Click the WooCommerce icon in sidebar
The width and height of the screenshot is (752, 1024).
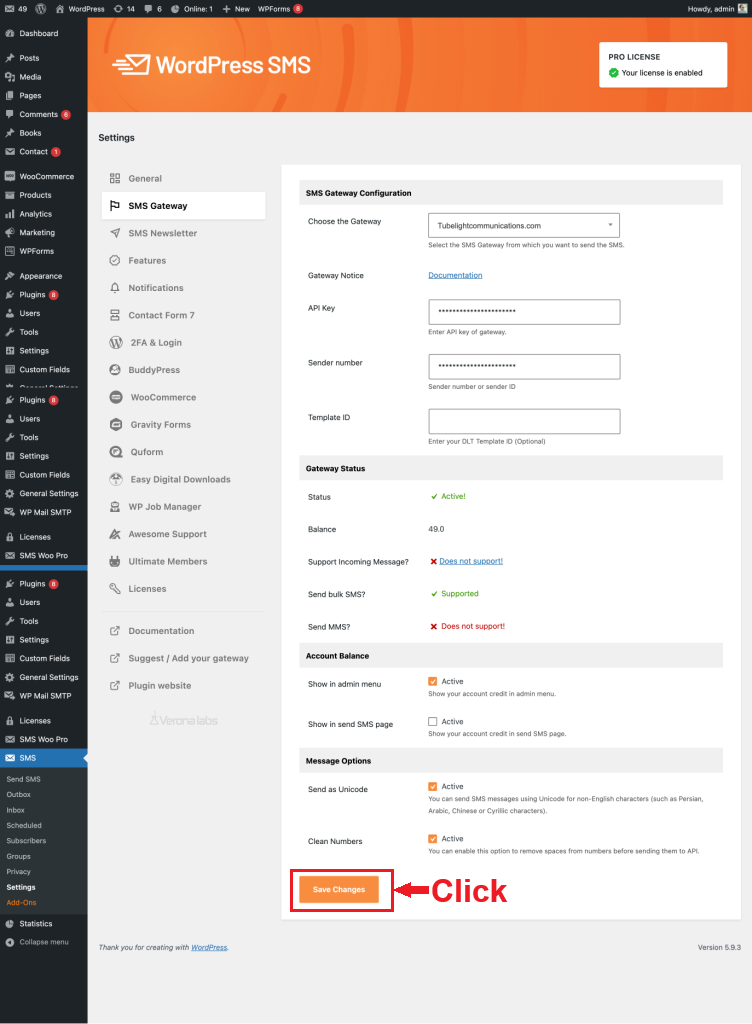10,177
